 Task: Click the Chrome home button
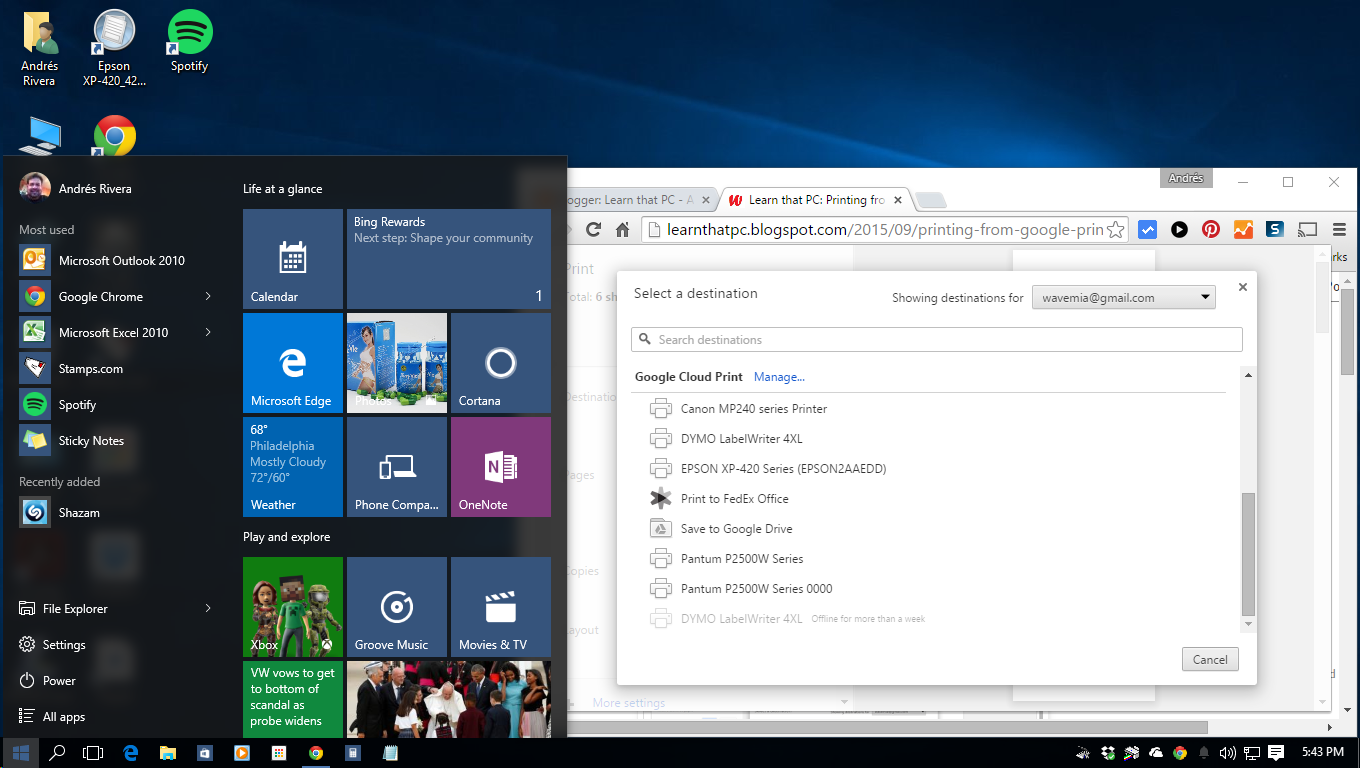622,229
